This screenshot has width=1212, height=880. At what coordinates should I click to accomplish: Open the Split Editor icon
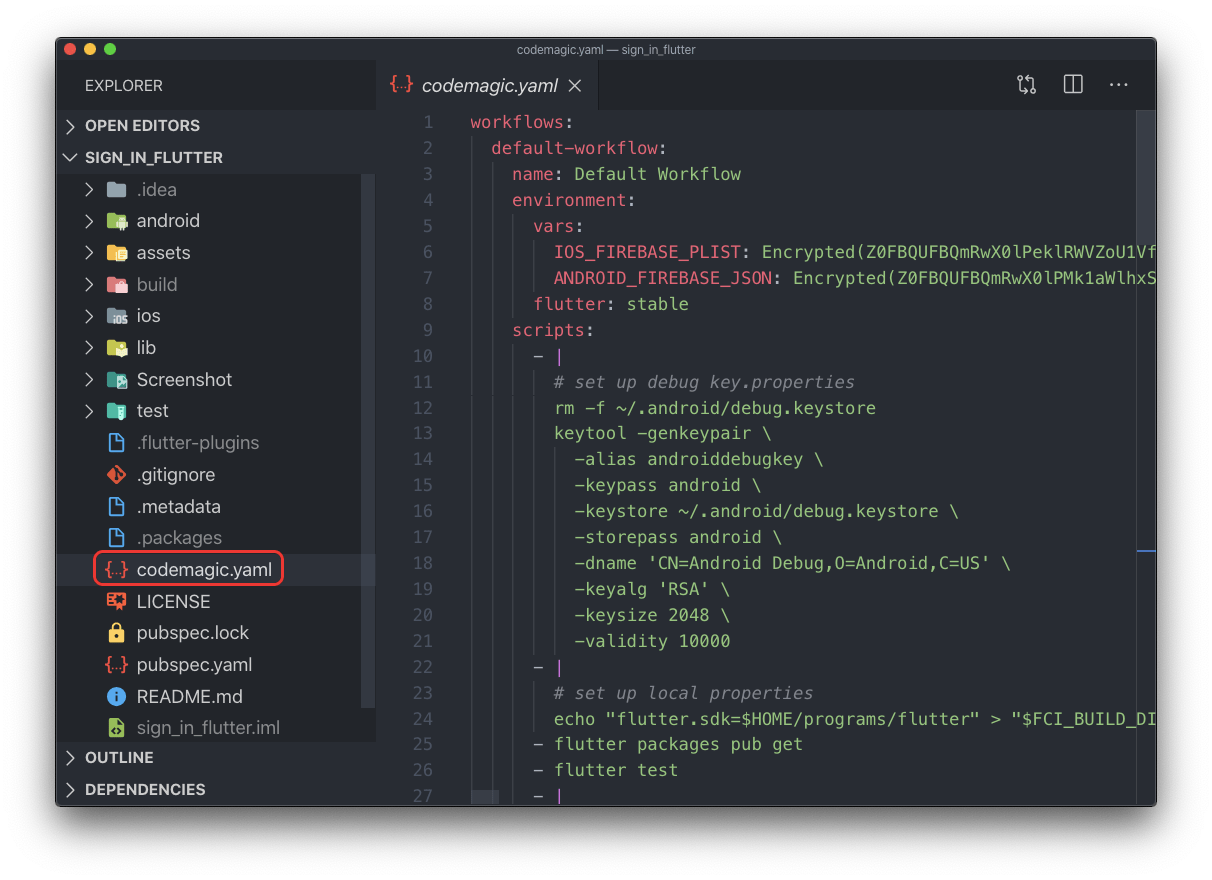1072,84
